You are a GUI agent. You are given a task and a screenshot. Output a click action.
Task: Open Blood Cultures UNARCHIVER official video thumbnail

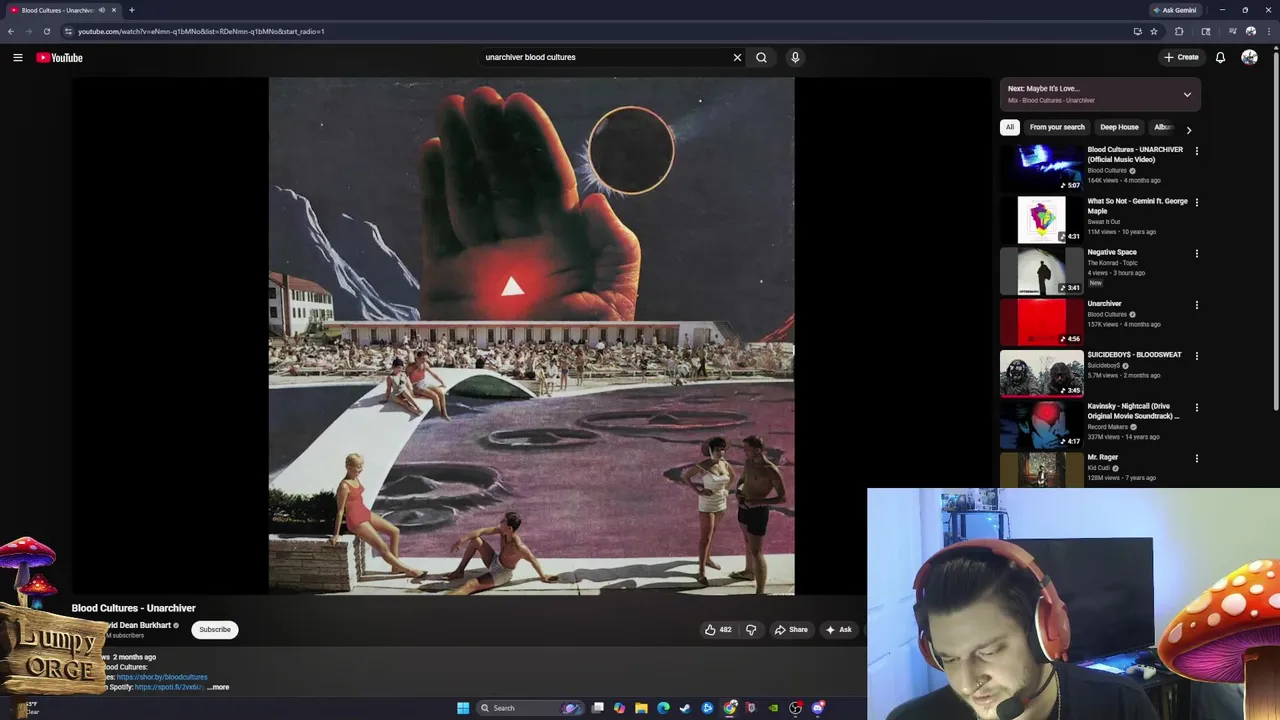[1041, 167]
